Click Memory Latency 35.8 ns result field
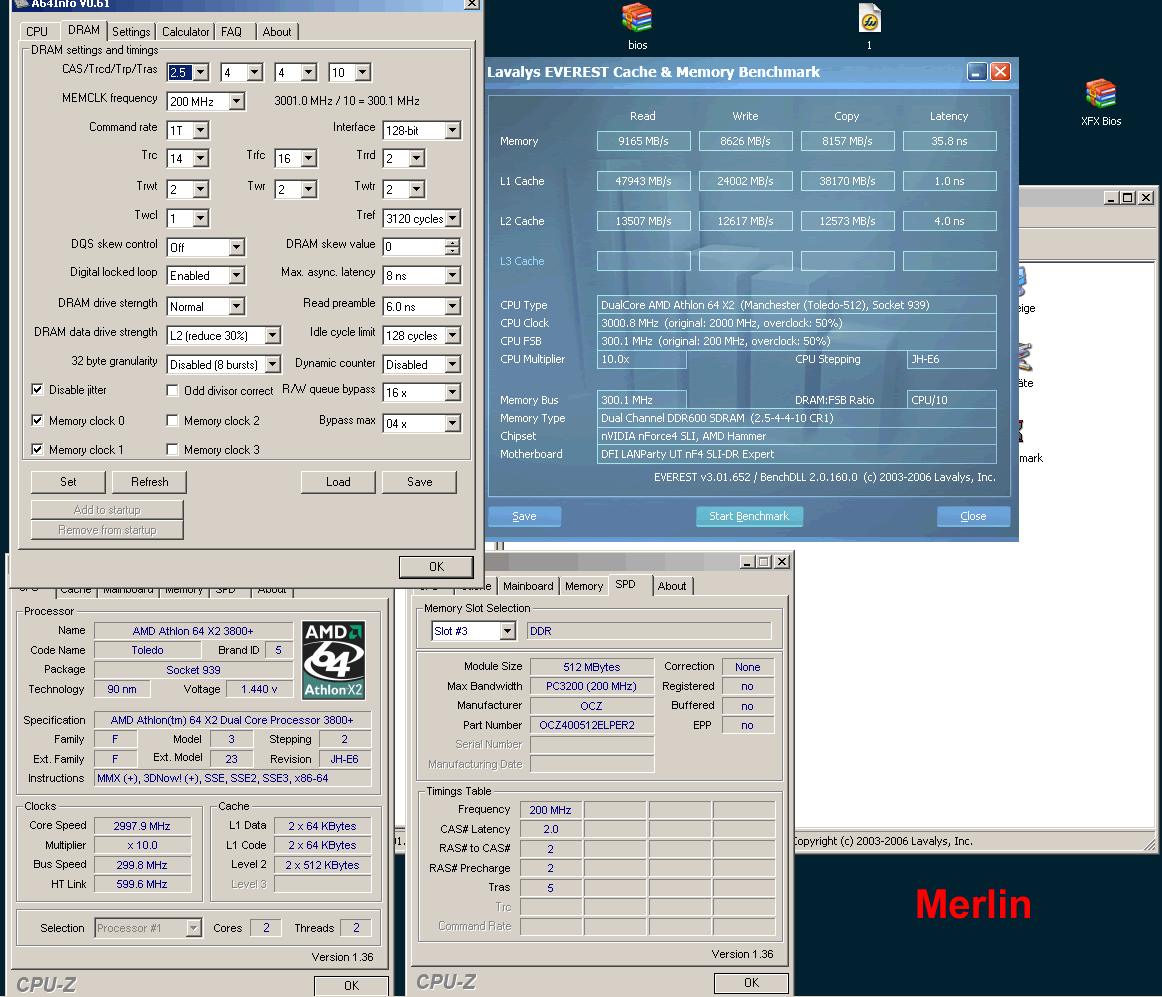The image size is (1162, 997). tap(949, 141)
